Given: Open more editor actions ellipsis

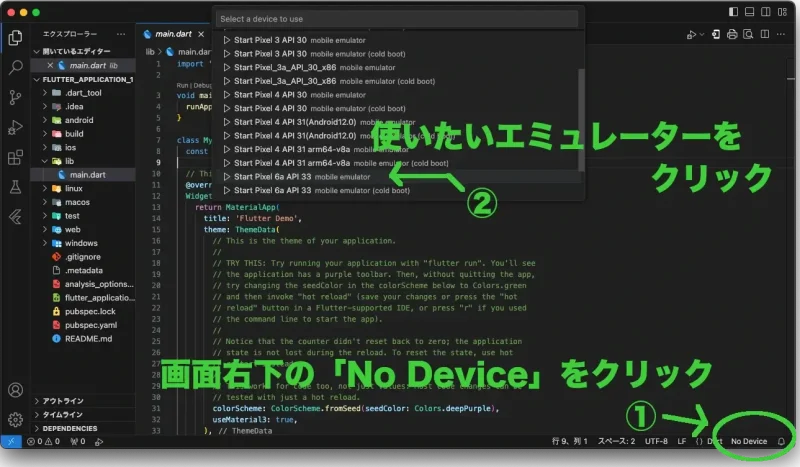Looking at the screenshot, I should click(x=781, y=34).
